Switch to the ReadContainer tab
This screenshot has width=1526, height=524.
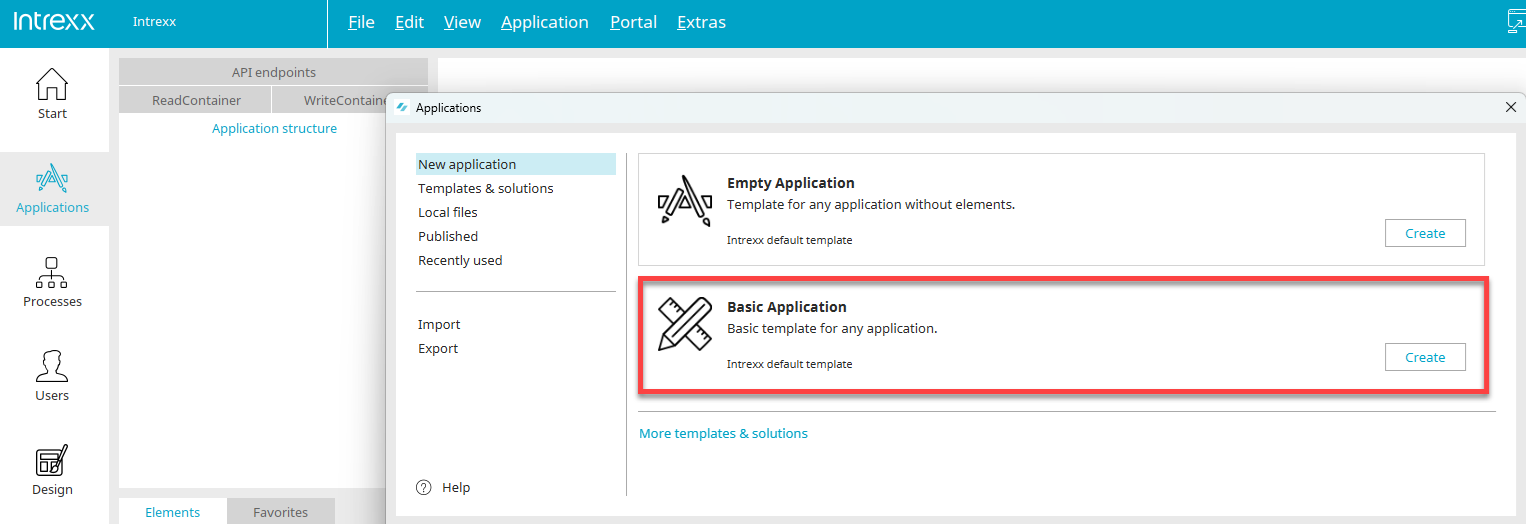click(196, 100)
